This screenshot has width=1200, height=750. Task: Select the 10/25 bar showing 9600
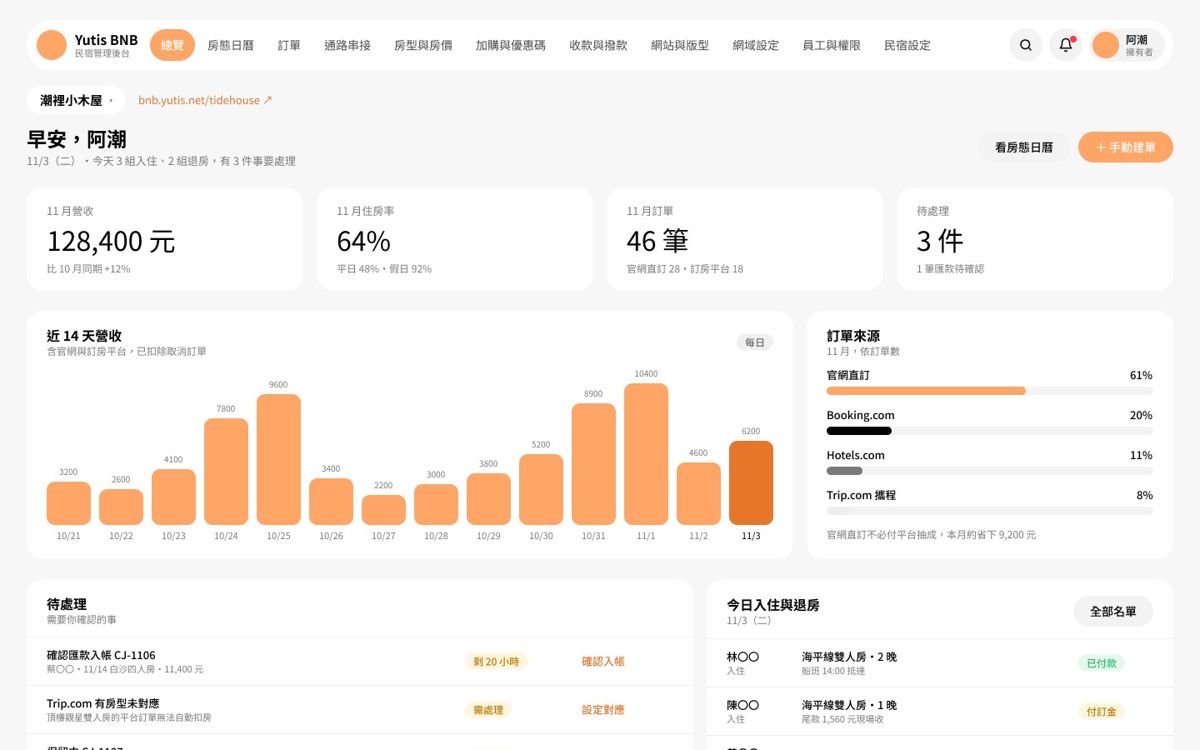279,460
